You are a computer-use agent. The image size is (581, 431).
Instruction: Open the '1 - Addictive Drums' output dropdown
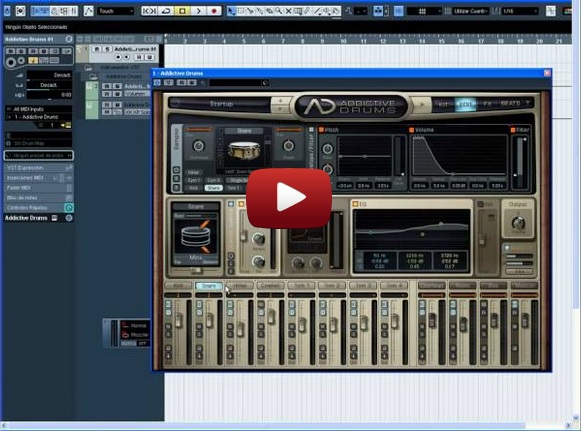tap(39, 117)
